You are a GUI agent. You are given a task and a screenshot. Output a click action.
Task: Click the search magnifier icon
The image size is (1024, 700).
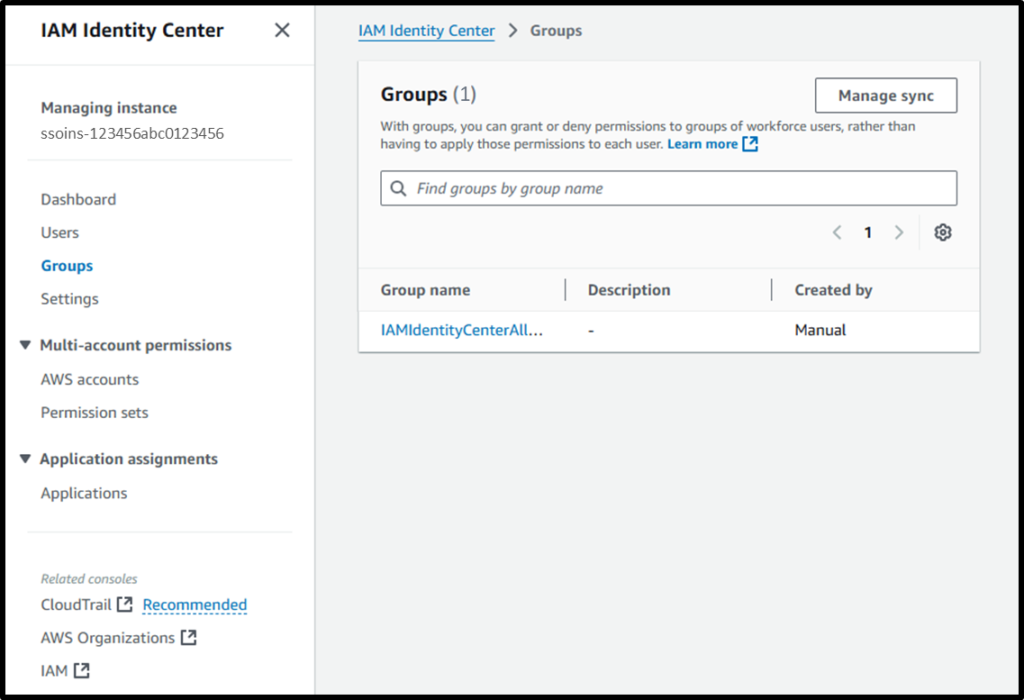point(398,189)
